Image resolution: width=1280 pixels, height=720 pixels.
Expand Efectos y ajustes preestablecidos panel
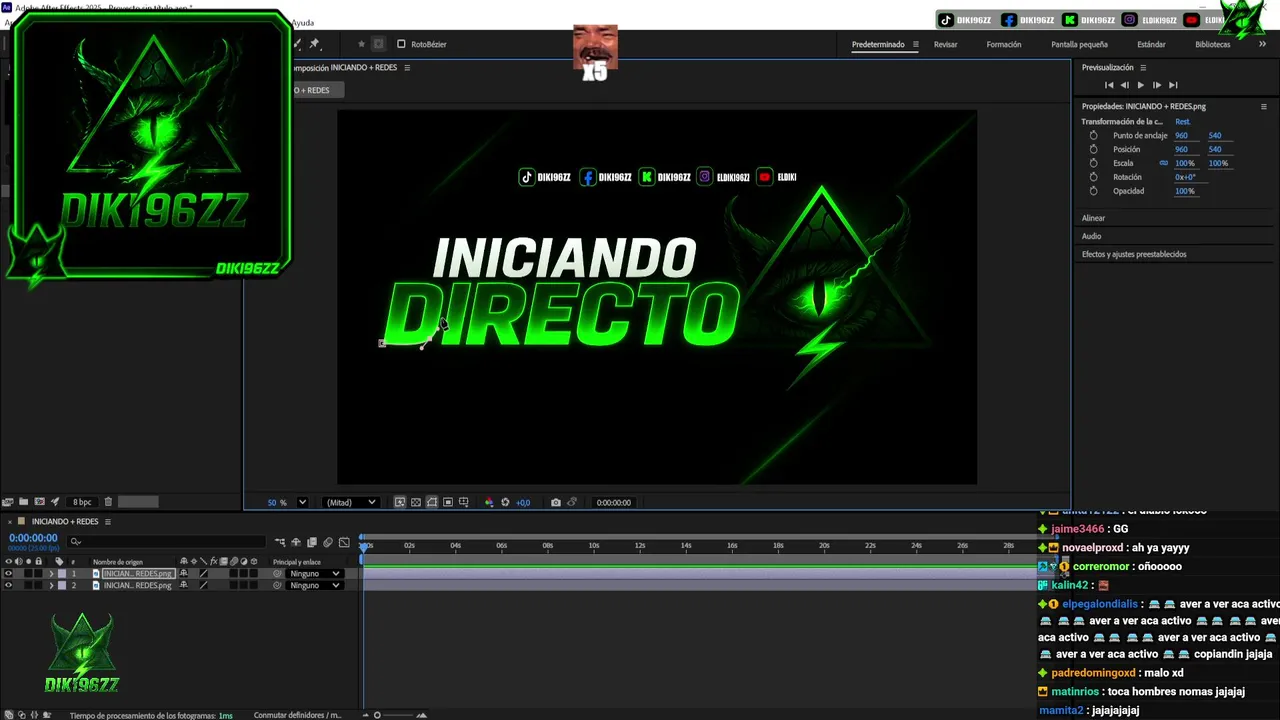tap(1133, 254)
